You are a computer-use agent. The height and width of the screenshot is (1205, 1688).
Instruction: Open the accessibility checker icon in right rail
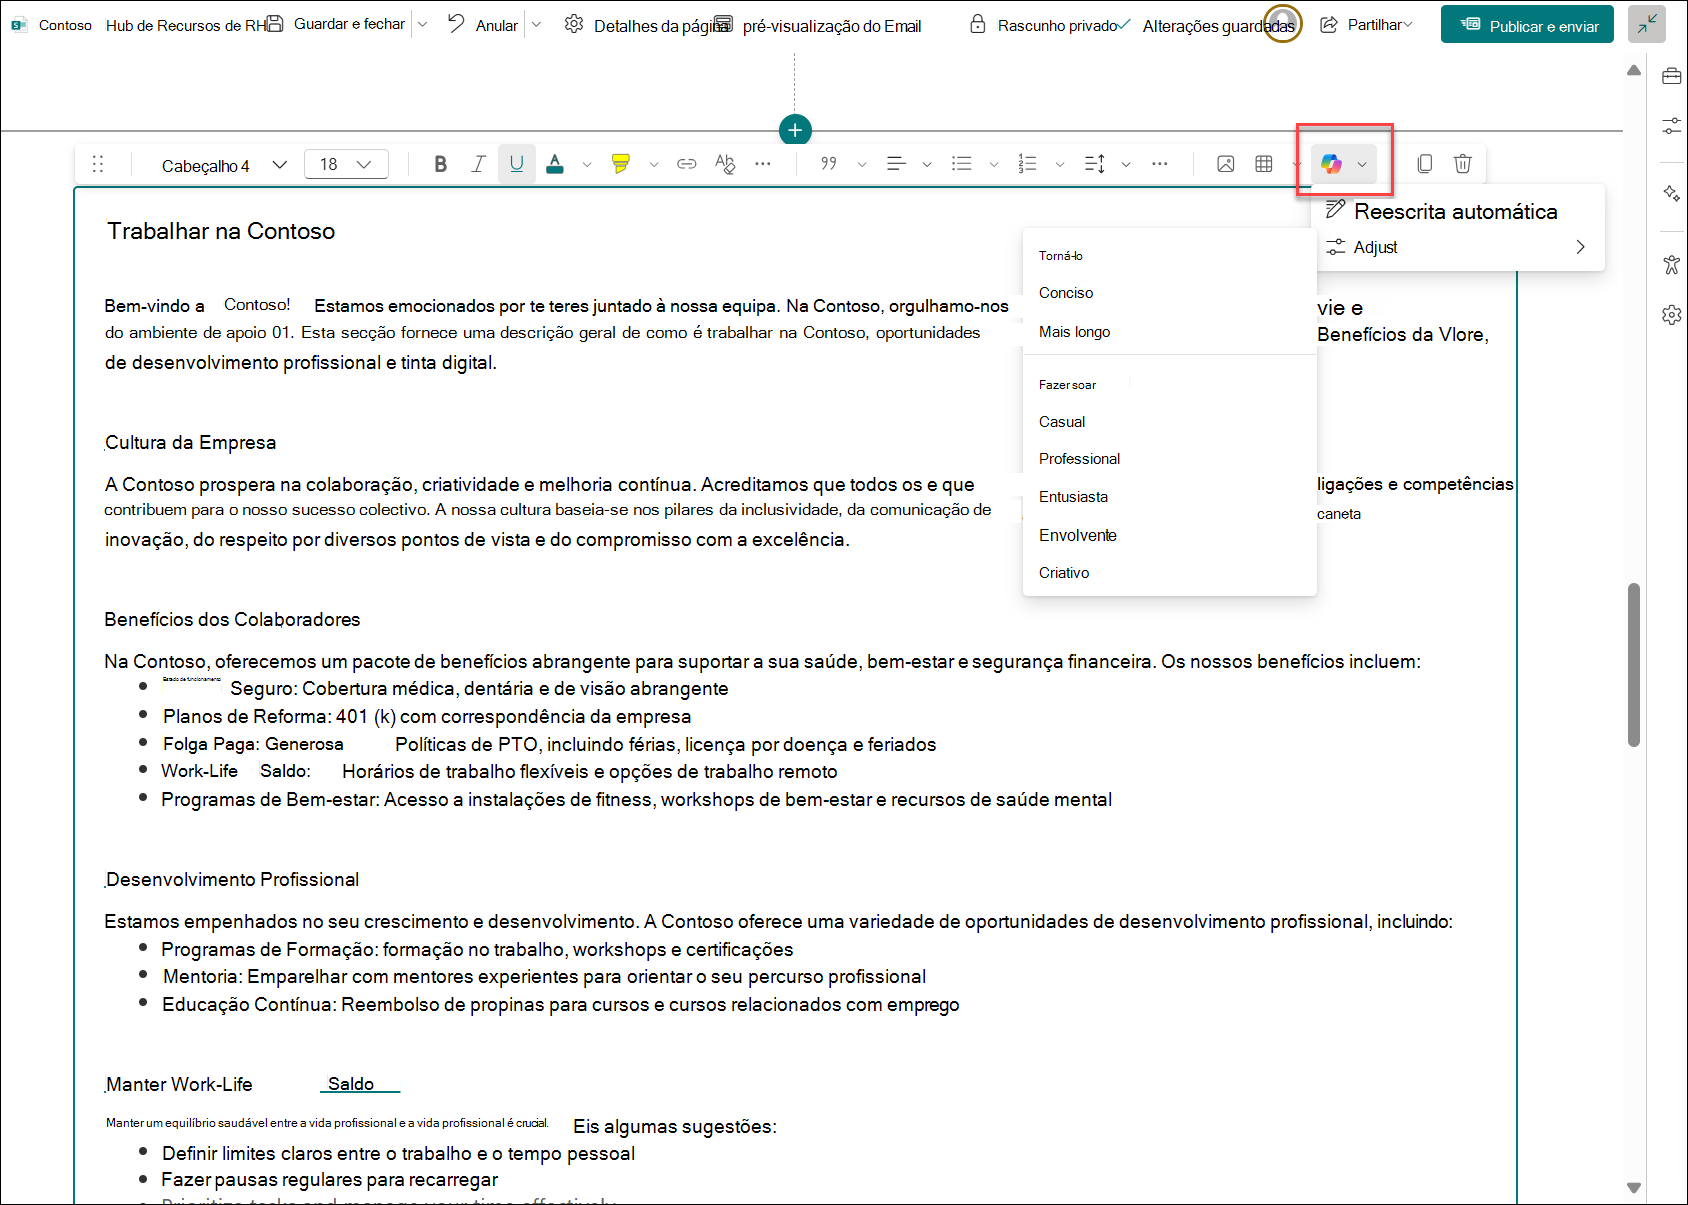tap(1671, 265)
